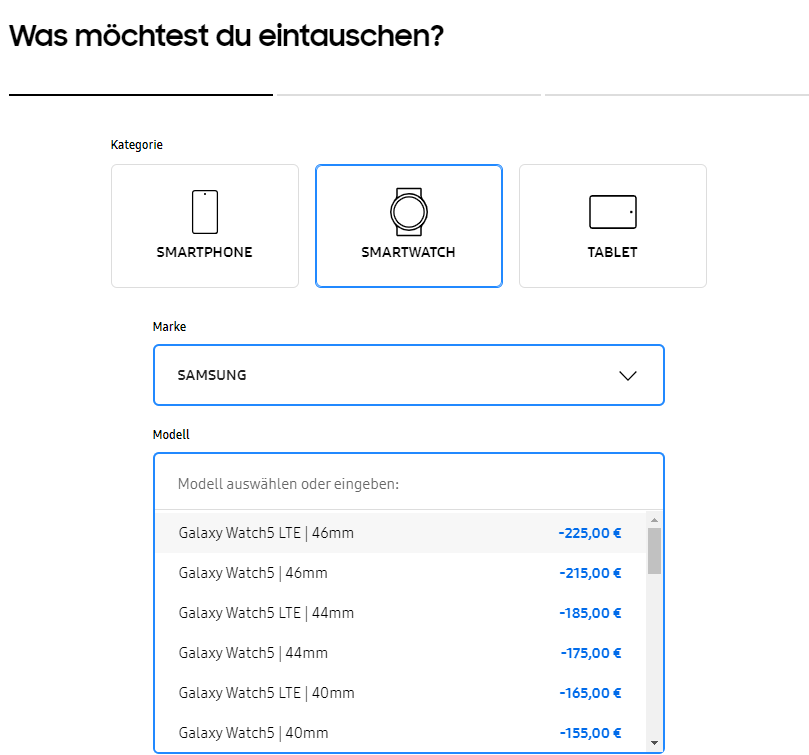
Task: Click the -225,00 € trade-in value
Action: click(590, 533)
